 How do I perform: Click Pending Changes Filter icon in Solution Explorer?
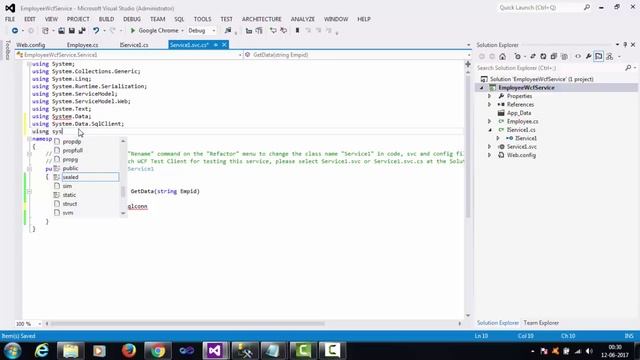click(518, 57)
